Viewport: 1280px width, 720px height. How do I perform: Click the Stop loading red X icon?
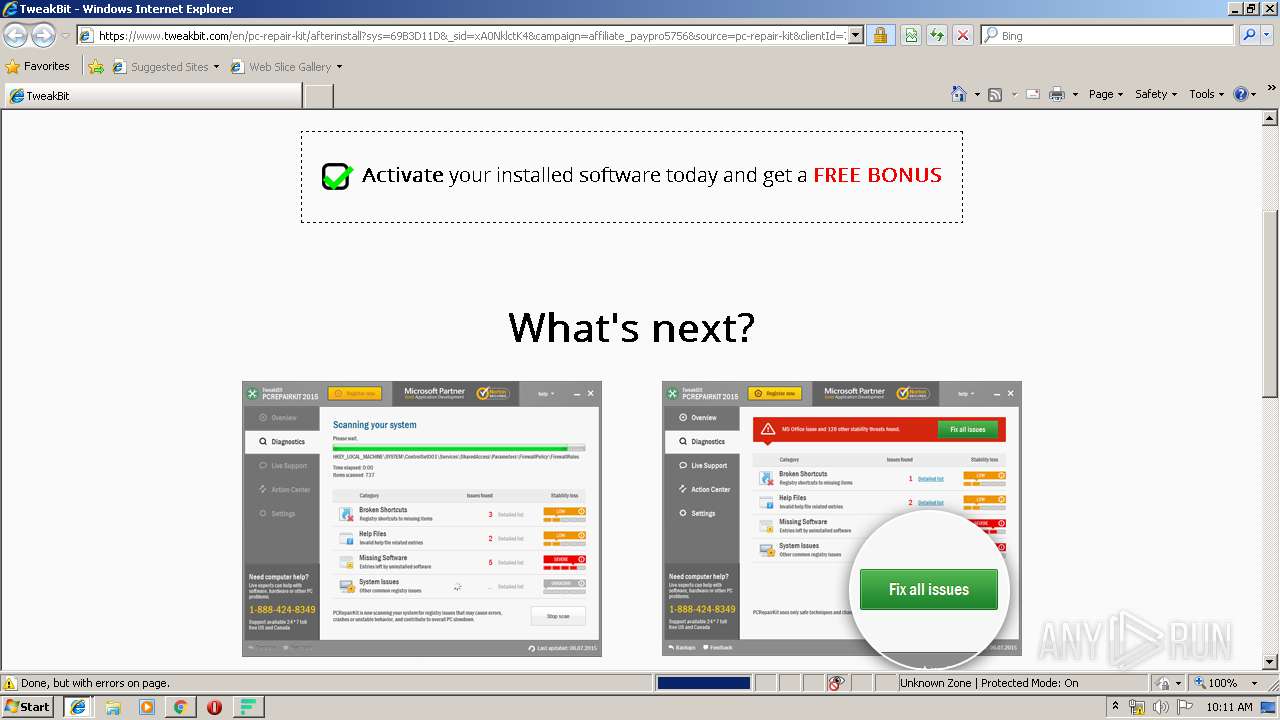point(962,35)
